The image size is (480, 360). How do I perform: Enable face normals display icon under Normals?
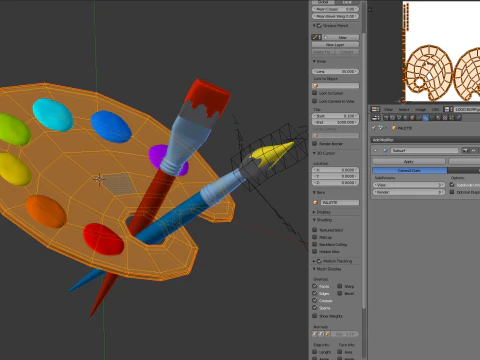327,334
